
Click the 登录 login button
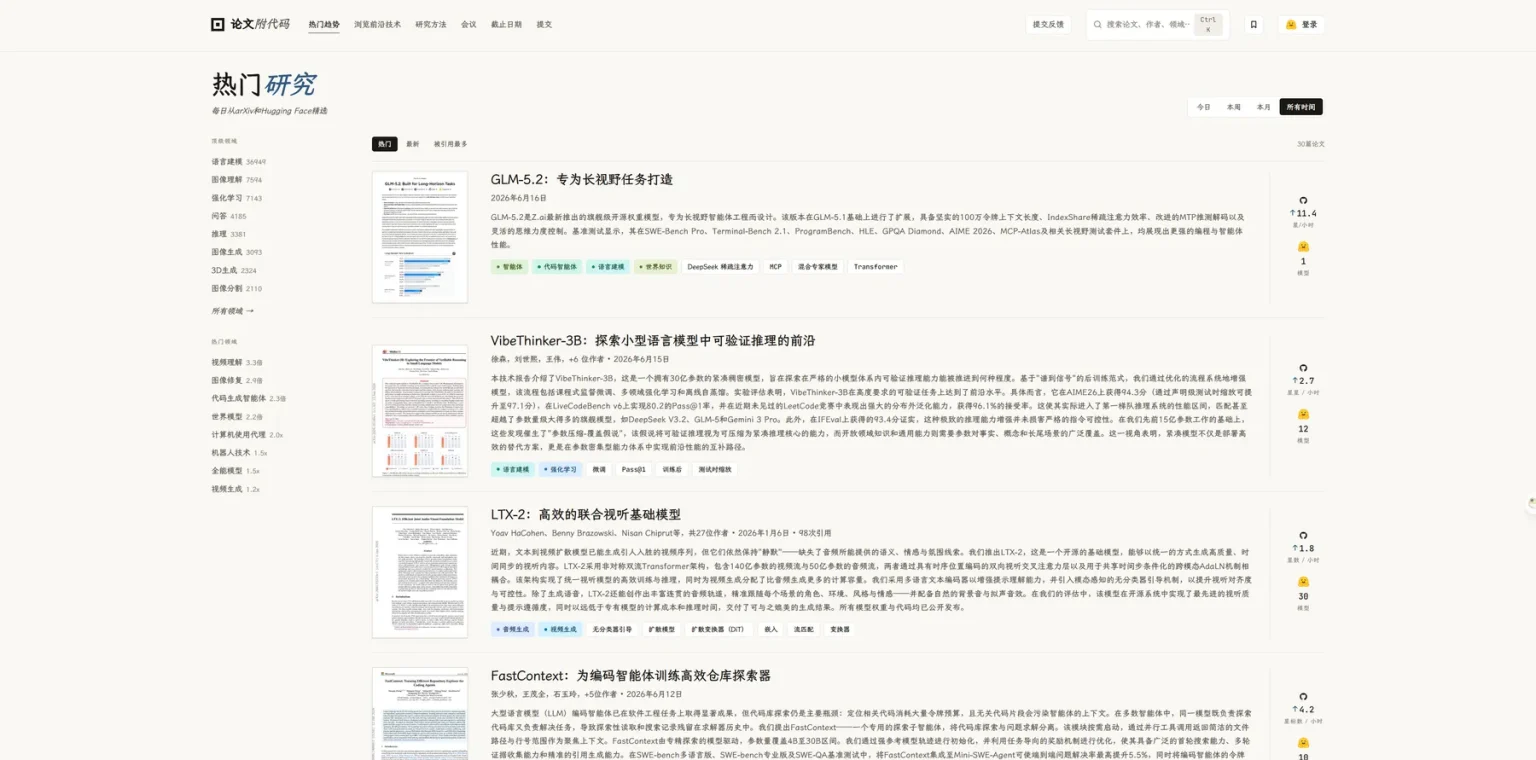coord(1301,24)
